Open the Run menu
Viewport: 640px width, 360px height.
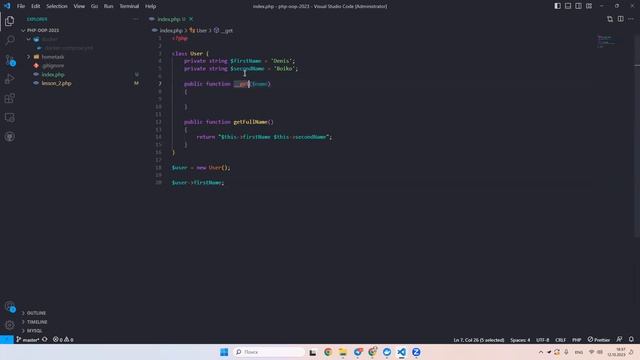108,6
